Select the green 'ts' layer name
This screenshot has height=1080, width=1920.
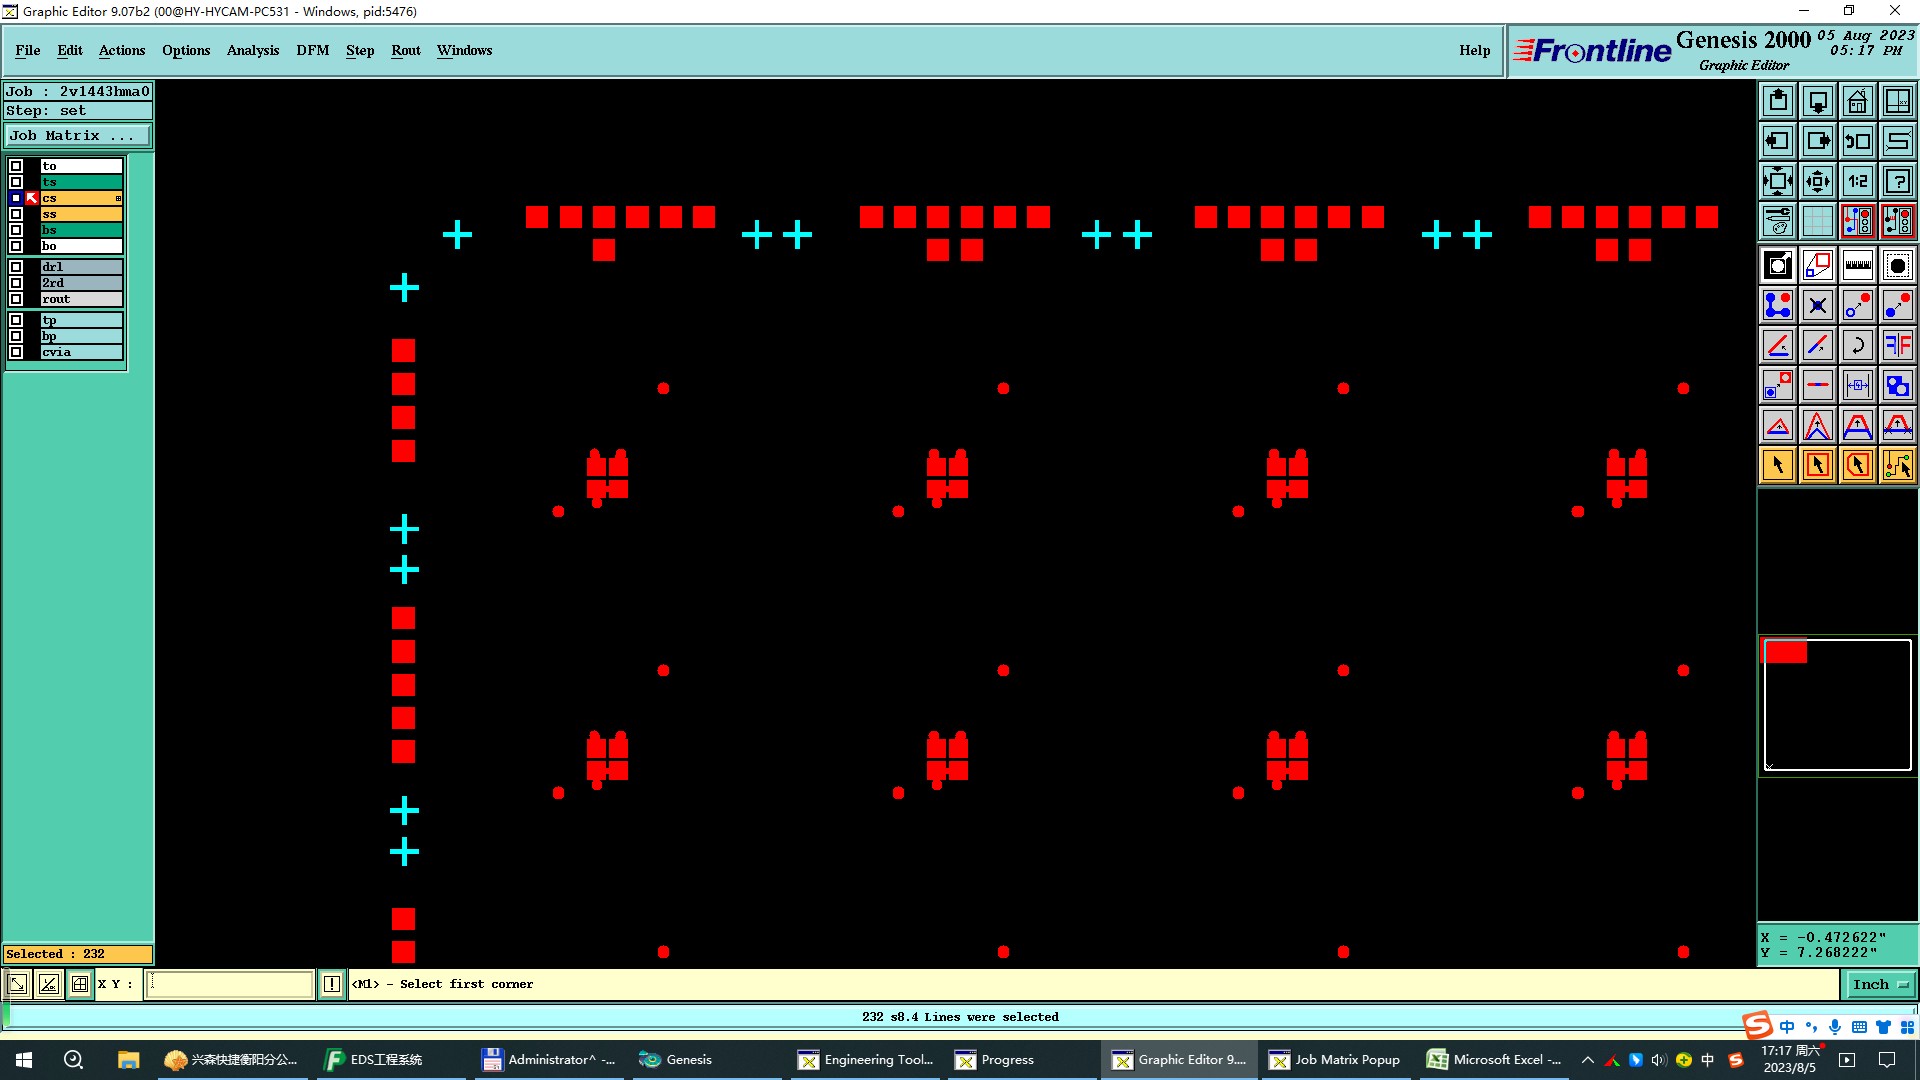click(80, 182)
